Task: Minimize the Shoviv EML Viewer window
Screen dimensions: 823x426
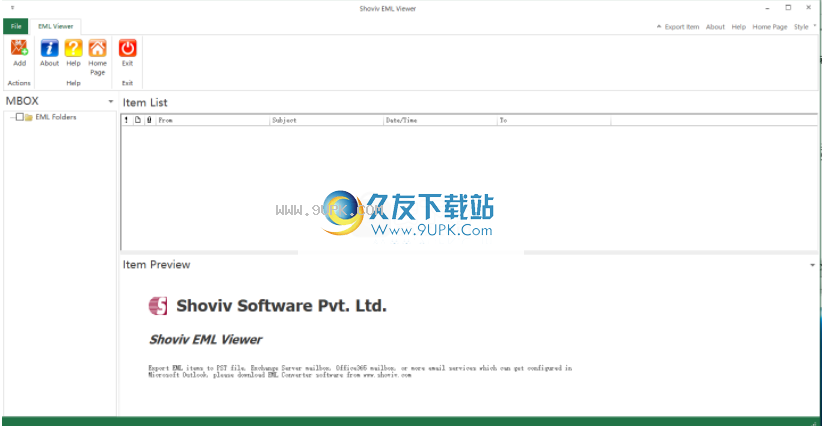Action: (768, 8)
